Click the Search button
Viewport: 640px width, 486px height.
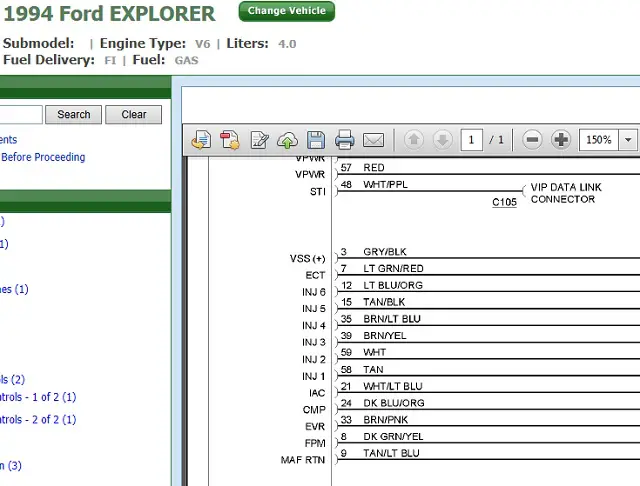[73, 114]
